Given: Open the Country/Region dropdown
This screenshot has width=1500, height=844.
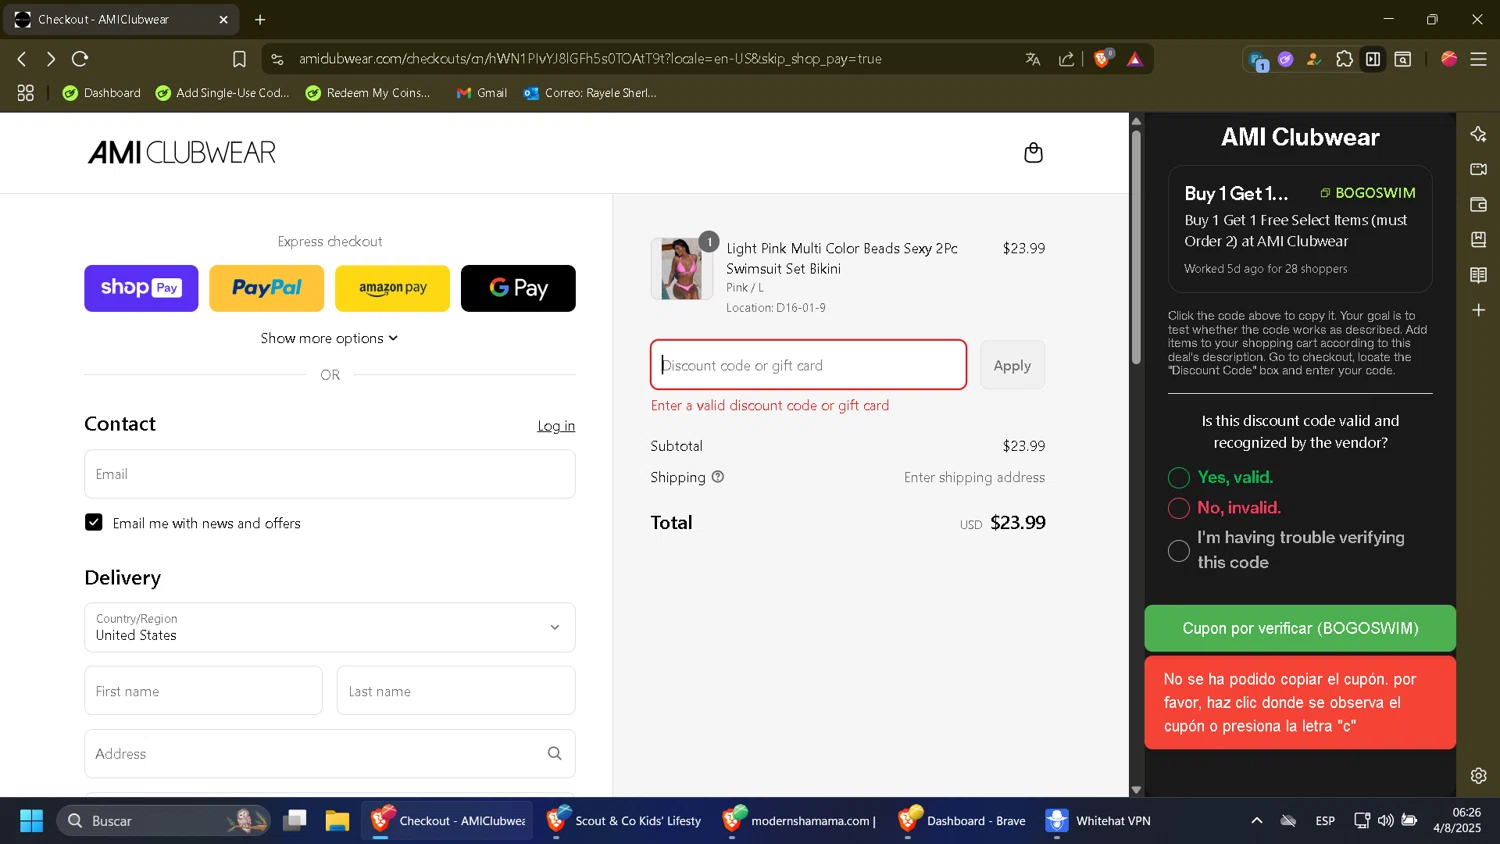Looking at the screenshot, I should tap(330, 627).
